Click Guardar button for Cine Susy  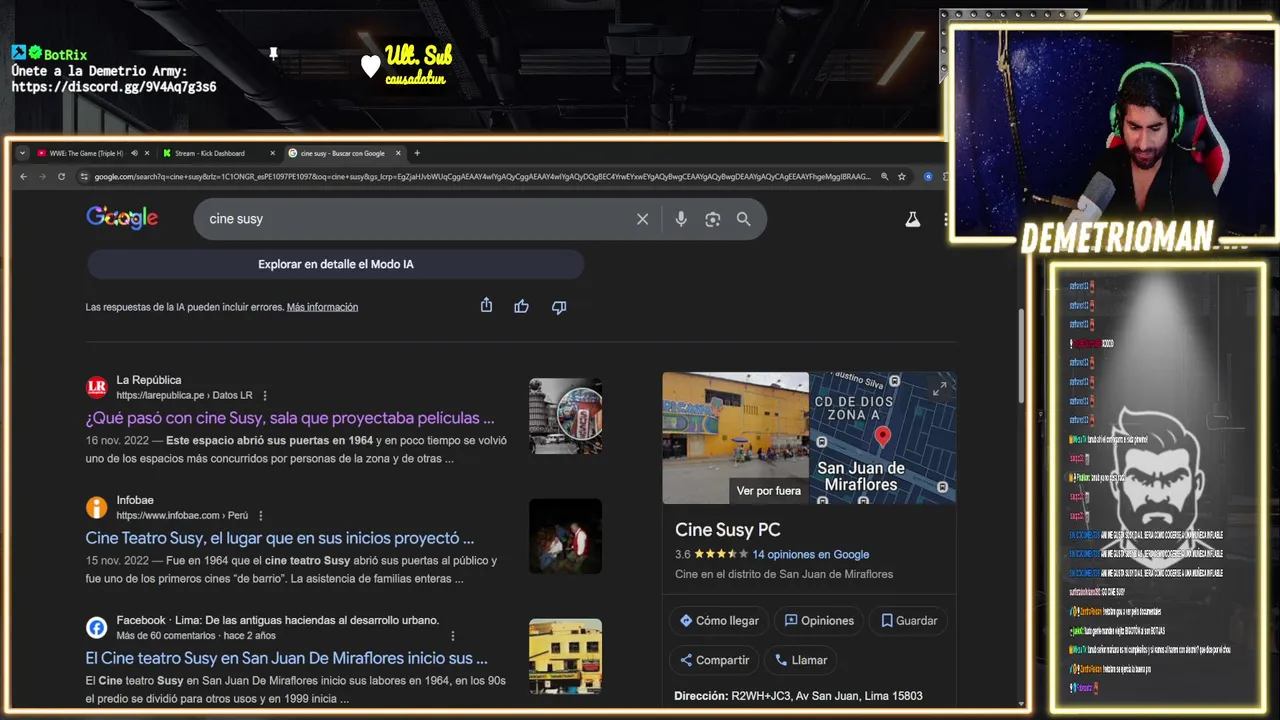click(909, 620)
